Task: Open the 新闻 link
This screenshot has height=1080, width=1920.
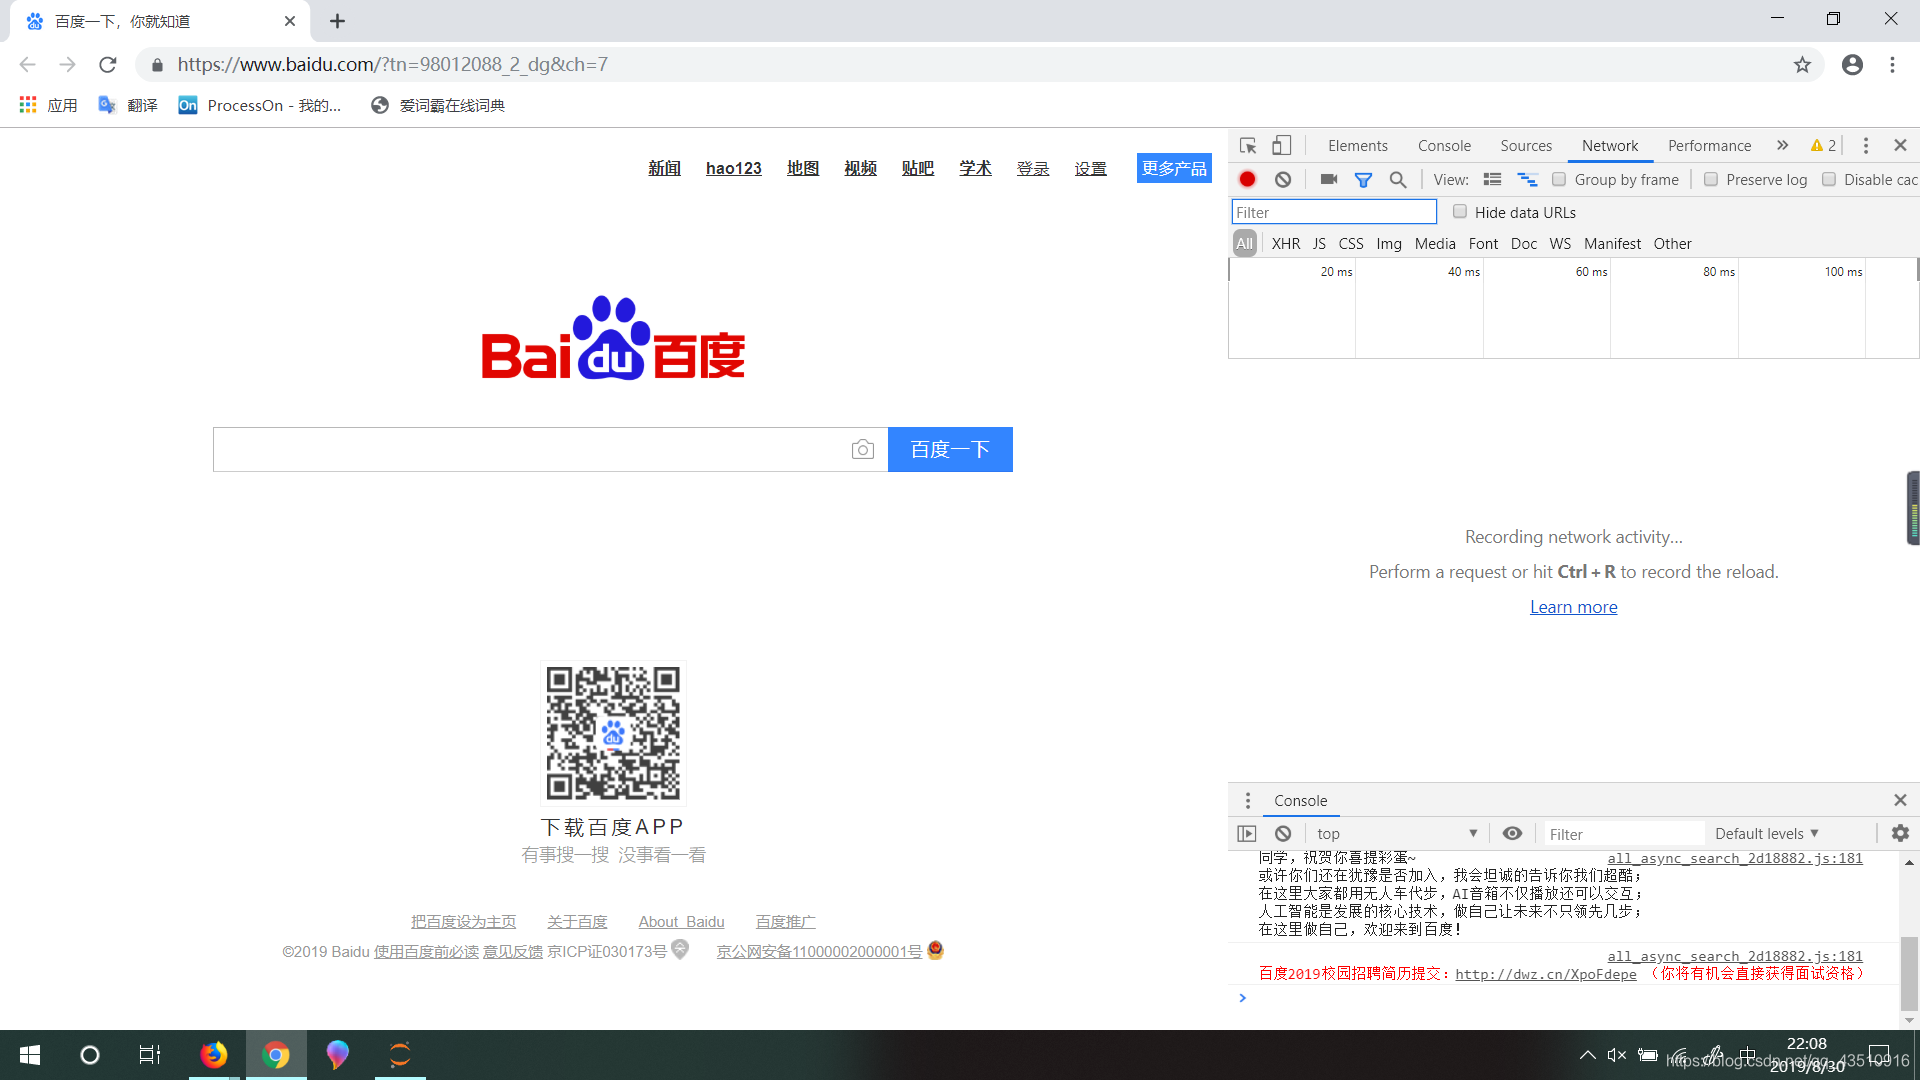Action: coord(664,168)
